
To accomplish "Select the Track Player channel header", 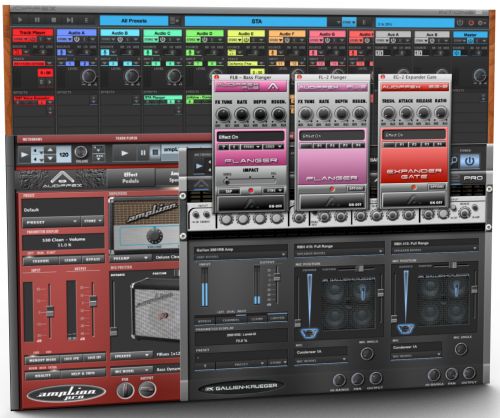I will point(33,33).
